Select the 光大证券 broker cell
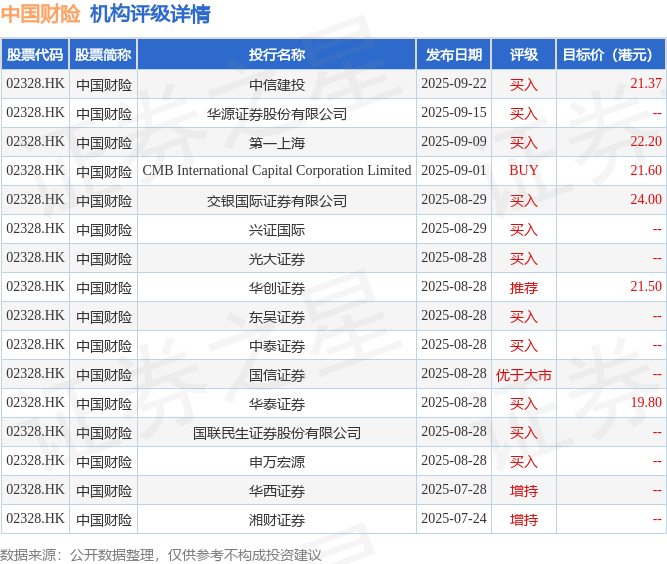This screenshot has width=667, height=564. click(x=277, y=259)
